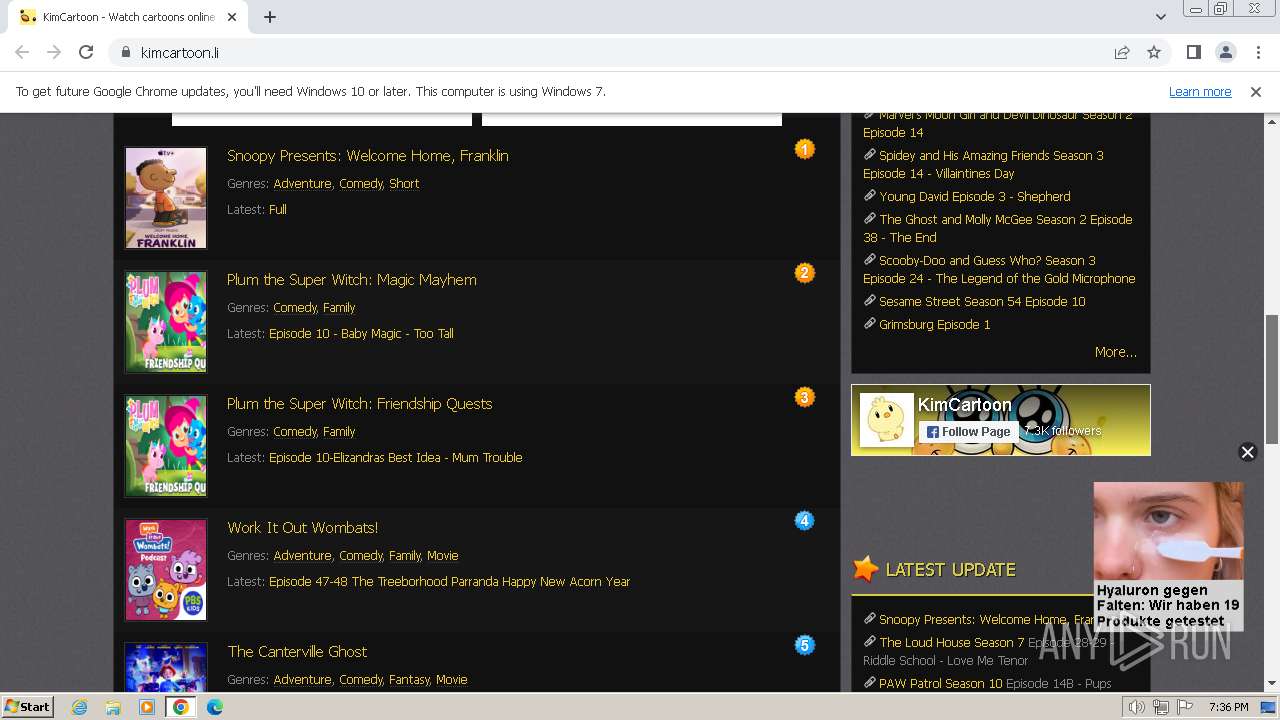Click the volume speaker tray icon
This screenshot has width=1280, height=720.
tap(1137, 707)
